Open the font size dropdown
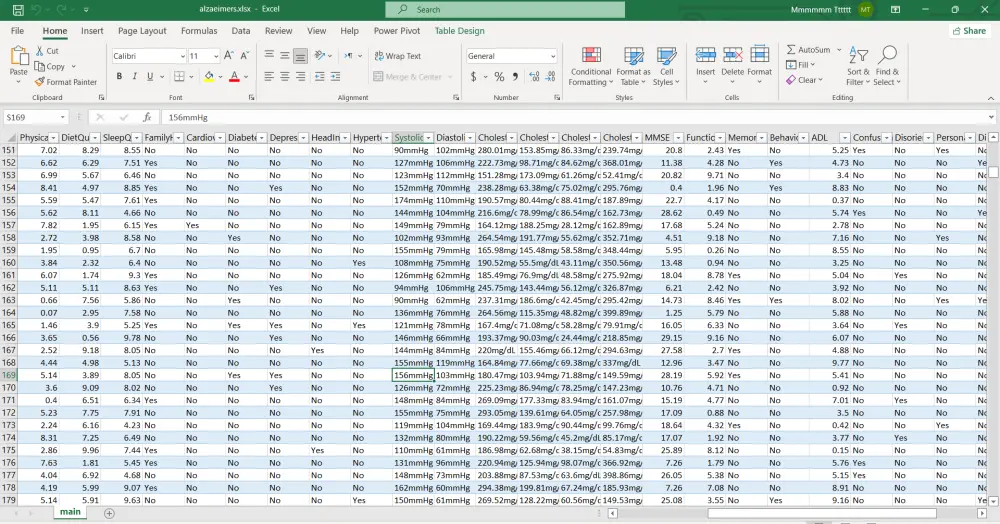The height and width of the screenshot is (524, 1000). [x=216, y=56]
